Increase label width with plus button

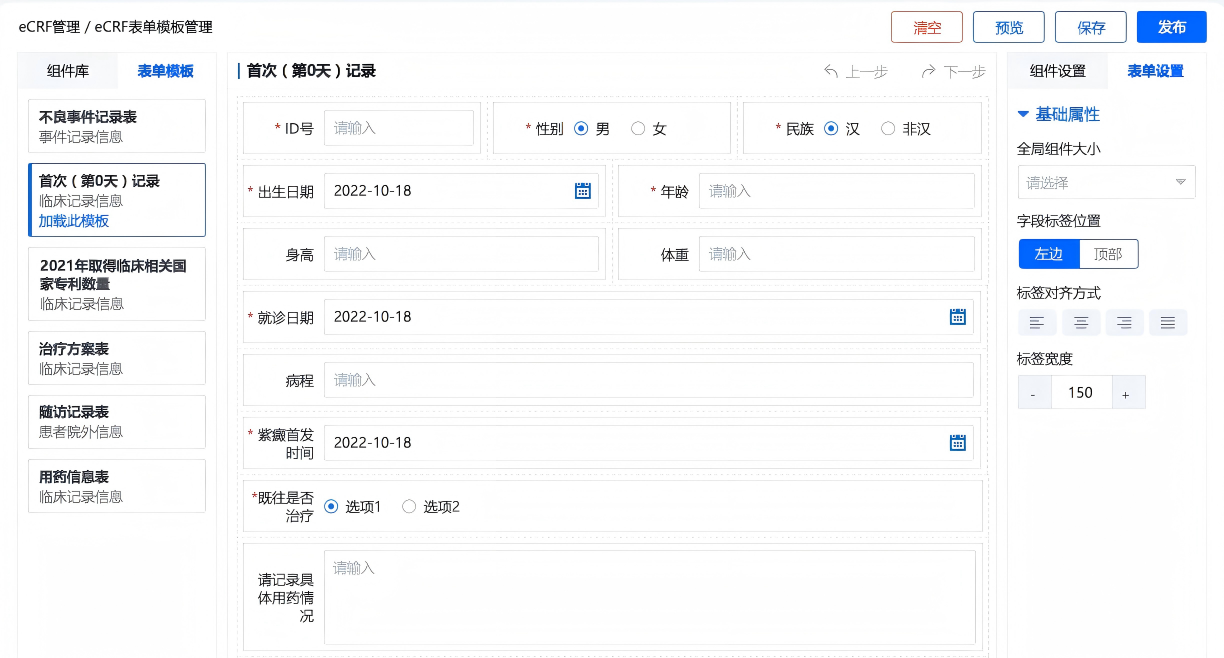[x=1126, y=394]
